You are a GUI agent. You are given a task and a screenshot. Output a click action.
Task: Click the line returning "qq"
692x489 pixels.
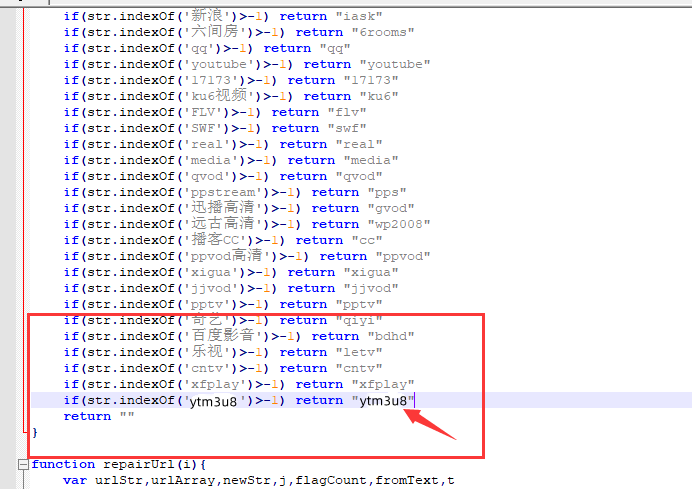207,48
